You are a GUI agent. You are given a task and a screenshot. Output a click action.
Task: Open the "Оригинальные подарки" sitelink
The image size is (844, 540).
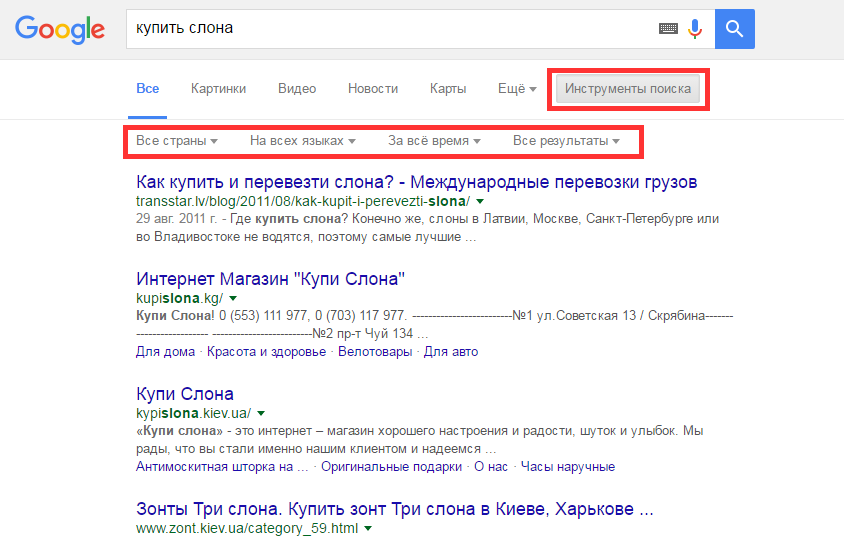click(x=391, y=467)
